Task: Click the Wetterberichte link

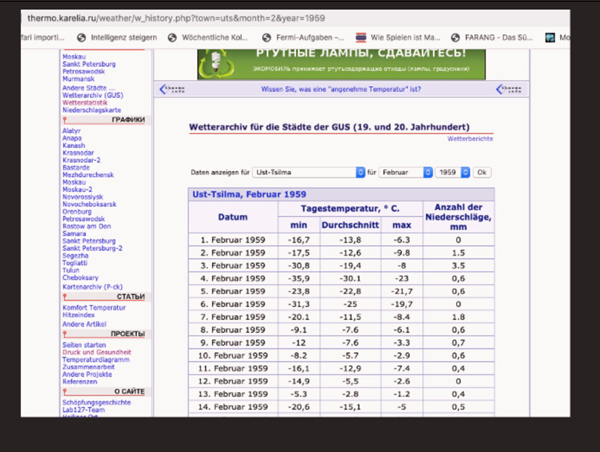Action: pos(470,139)
